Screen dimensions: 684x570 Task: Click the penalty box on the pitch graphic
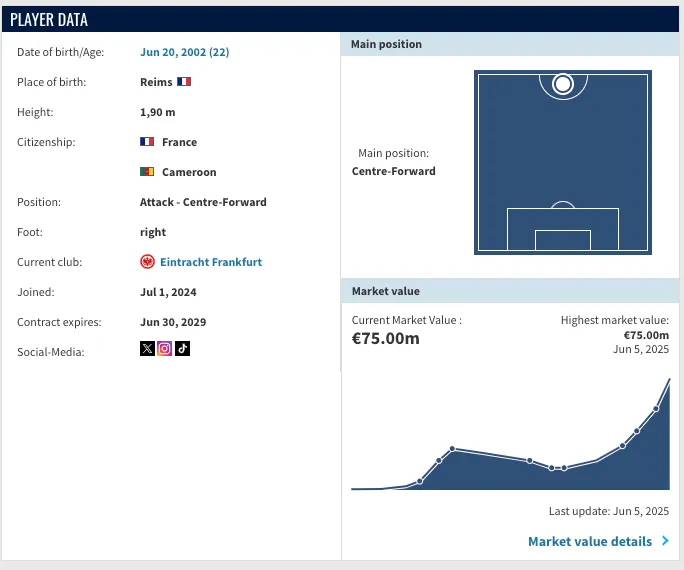coord(563,229)
